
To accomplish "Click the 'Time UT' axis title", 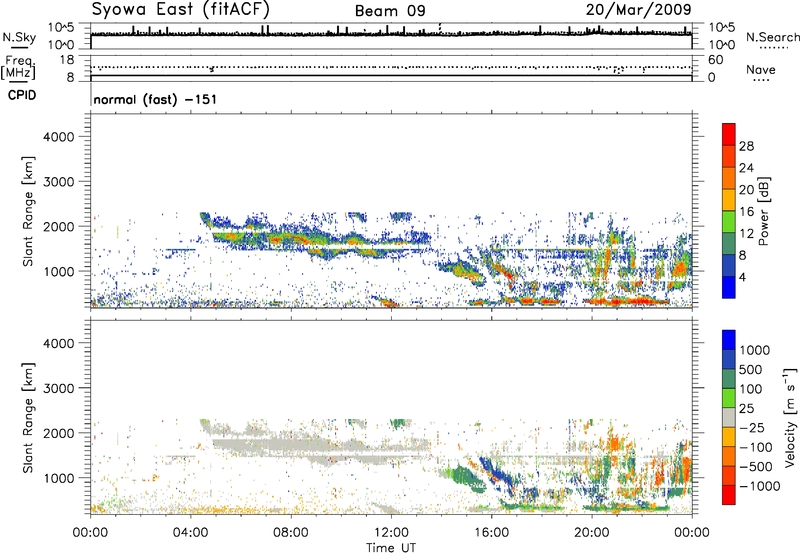I will coord(391,548).
